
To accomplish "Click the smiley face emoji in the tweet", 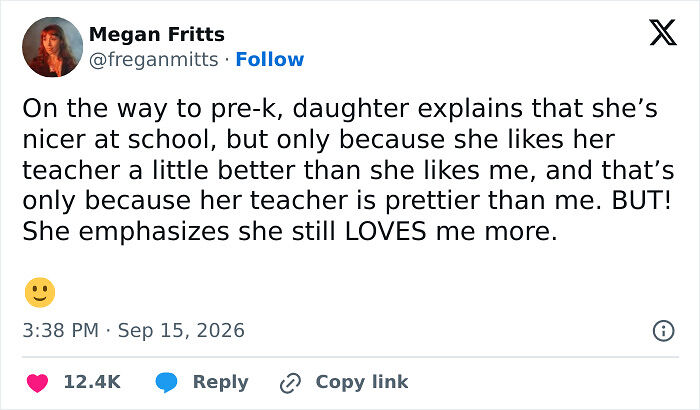I will coord(40,293).
